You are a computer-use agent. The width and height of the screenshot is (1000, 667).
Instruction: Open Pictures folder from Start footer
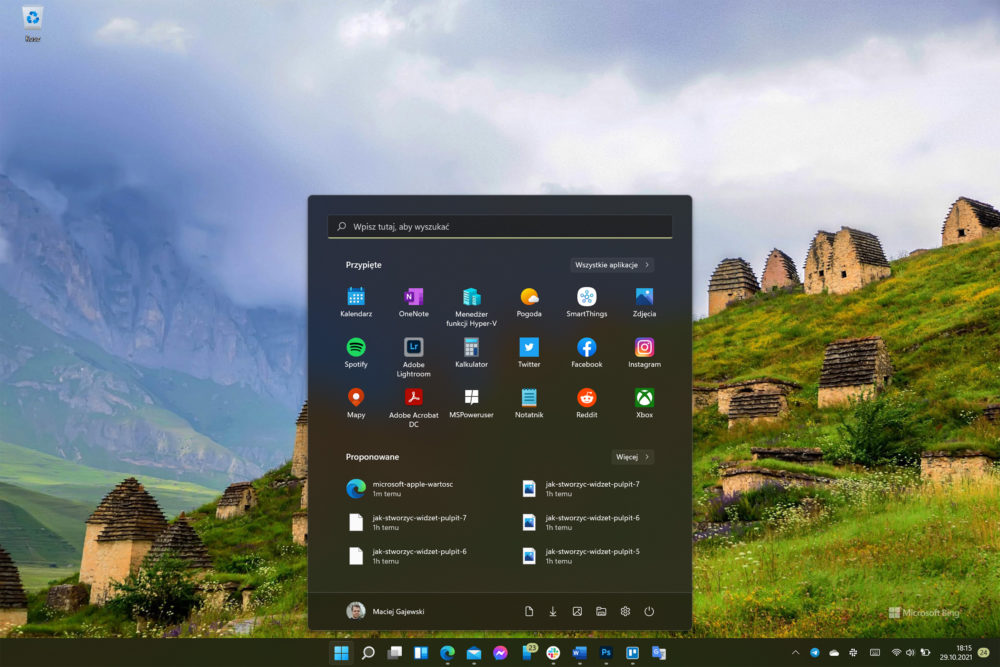pyautogui.click(x=577, y=611)
